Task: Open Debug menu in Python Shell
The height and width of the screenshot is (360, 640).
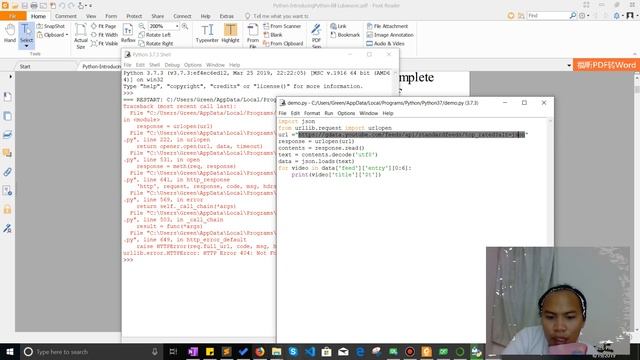Action: tap(172, 65)
